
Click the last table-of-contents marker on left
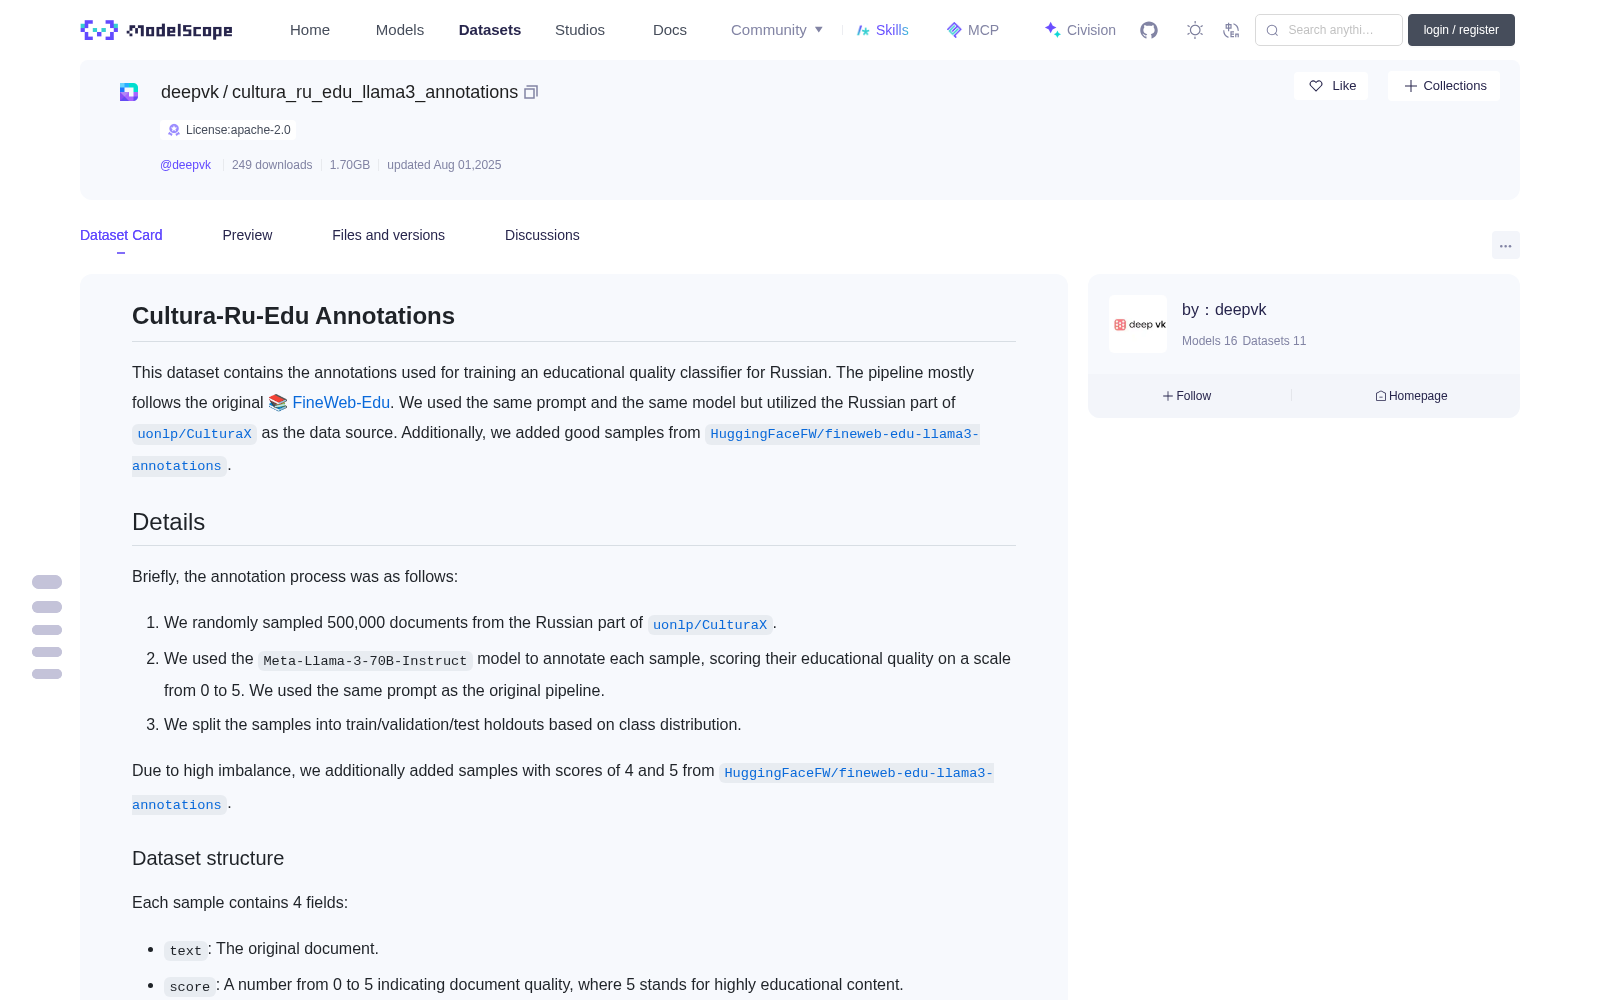click(47, 674)
